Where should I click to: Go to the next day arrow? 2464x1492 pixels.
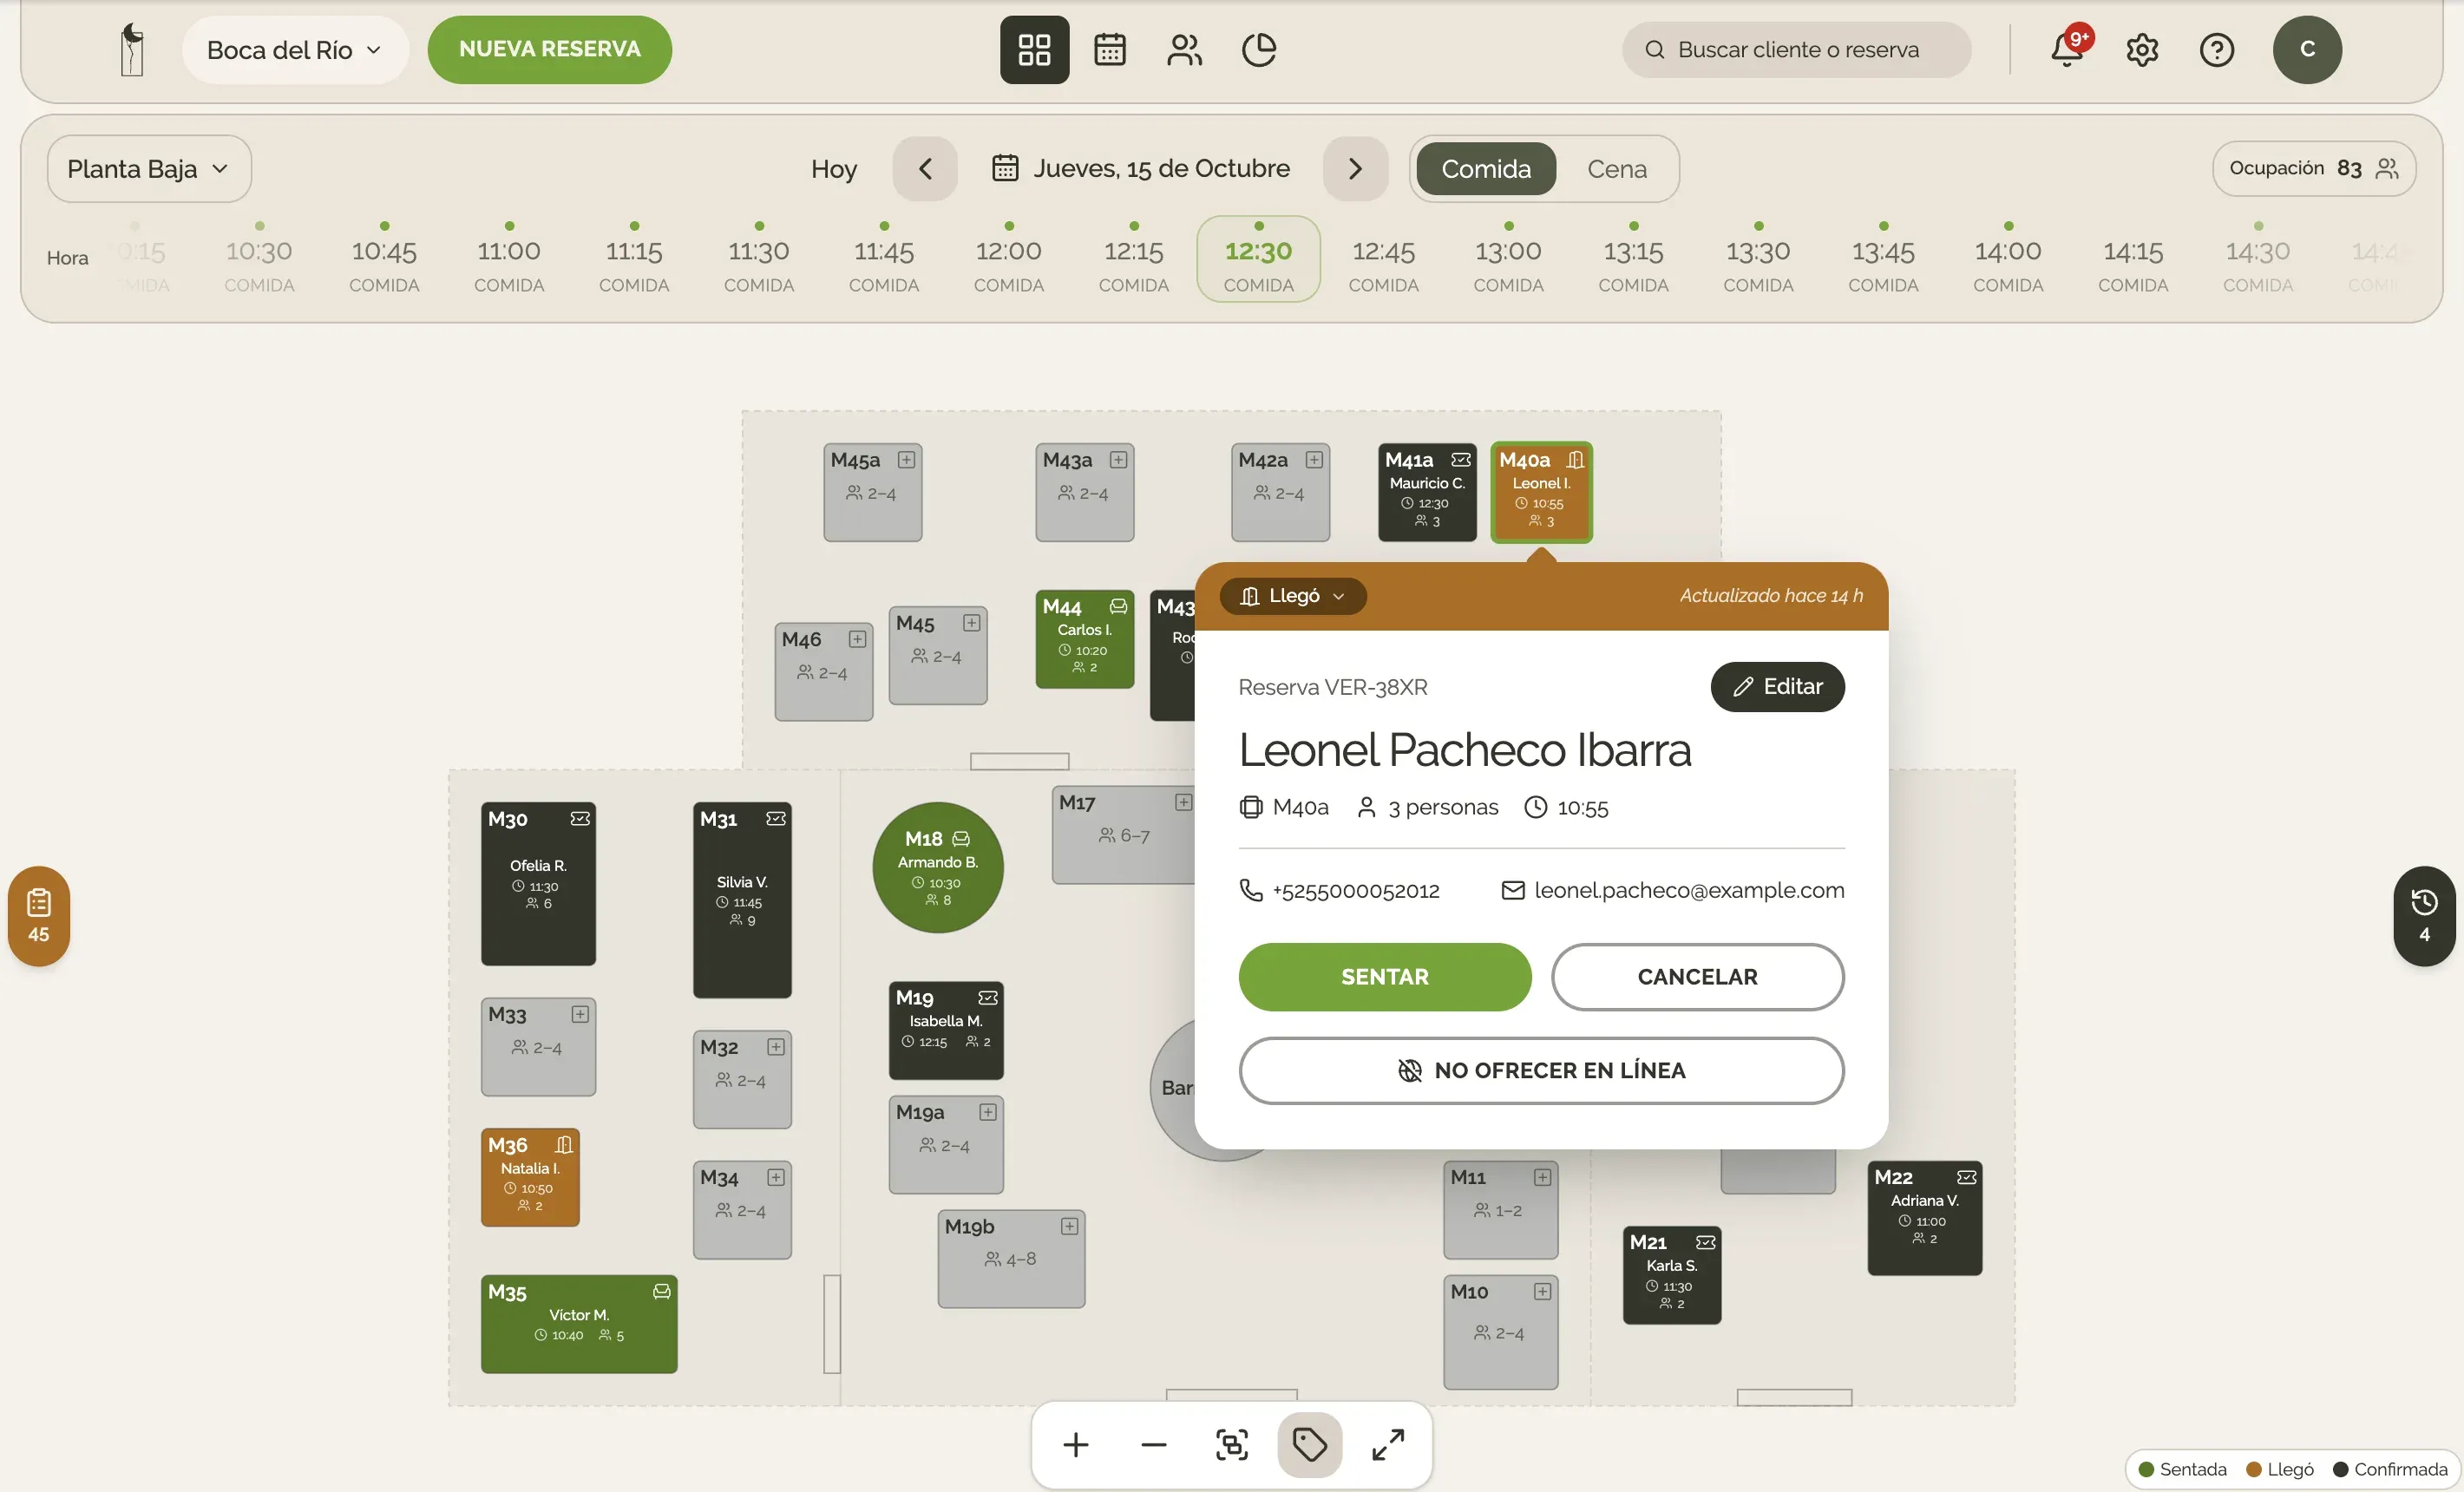1355,169
